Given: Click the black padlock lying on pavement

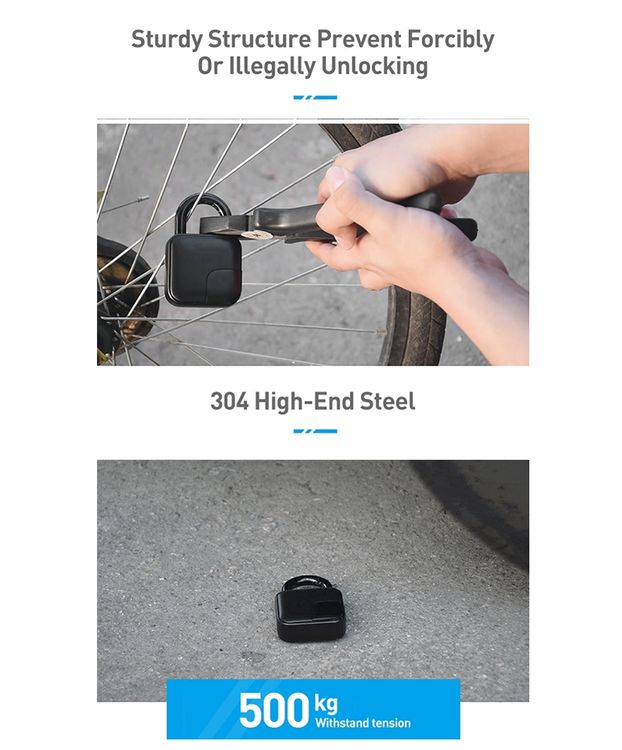Looking at the screenshot, I should pyautogui.click(x=311, y=609).
